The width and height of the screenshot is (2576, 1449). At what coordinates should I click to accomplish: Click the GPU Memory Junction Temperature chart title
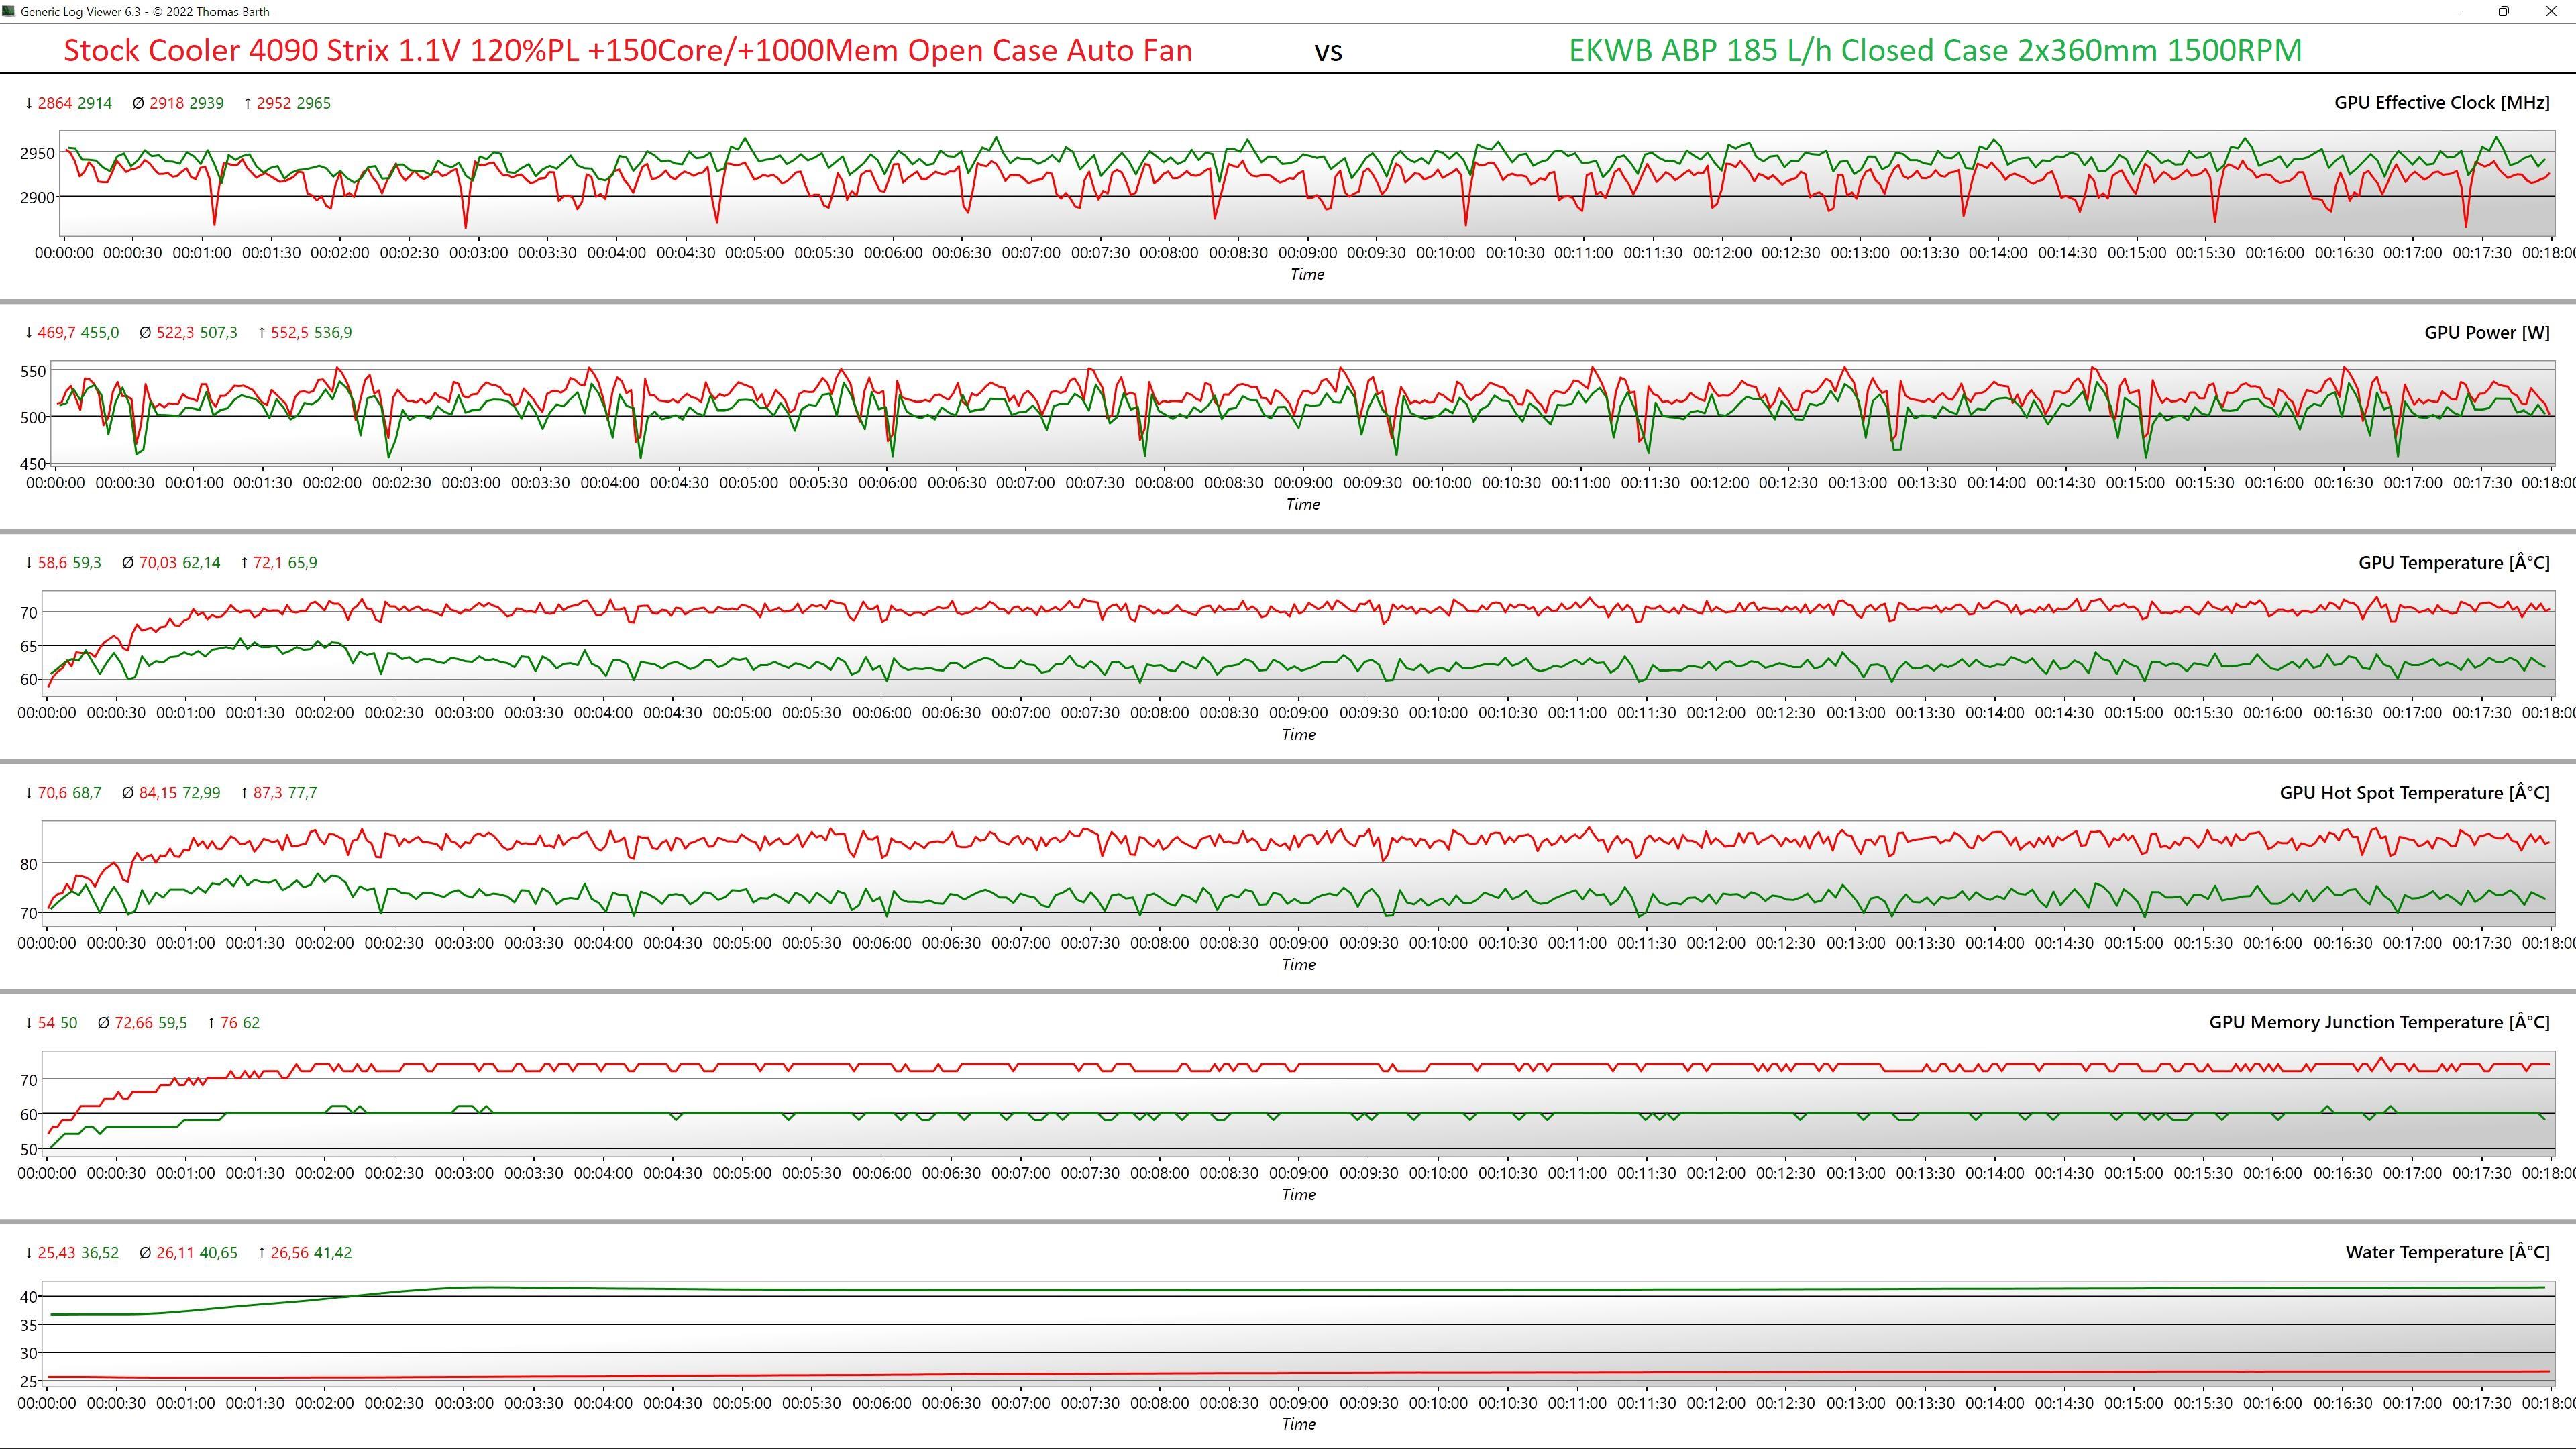tap(2379, 1022)
